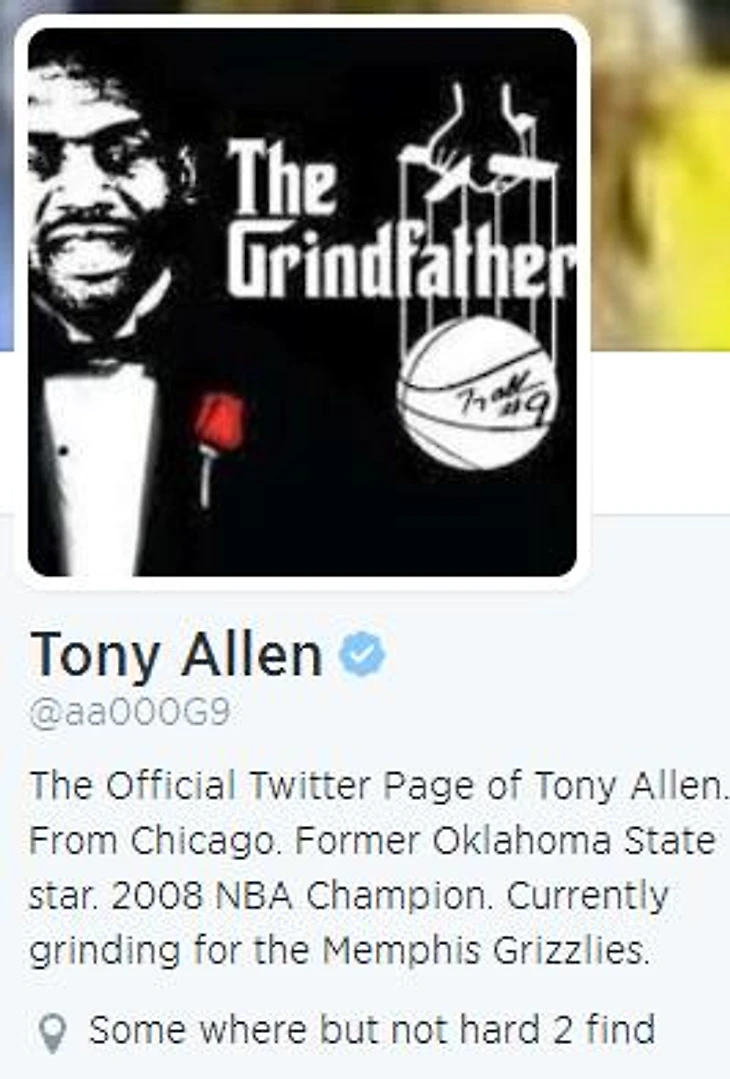Click "The Grindfather" title text in avatar

pyautogui.click(x=398, y=219)
